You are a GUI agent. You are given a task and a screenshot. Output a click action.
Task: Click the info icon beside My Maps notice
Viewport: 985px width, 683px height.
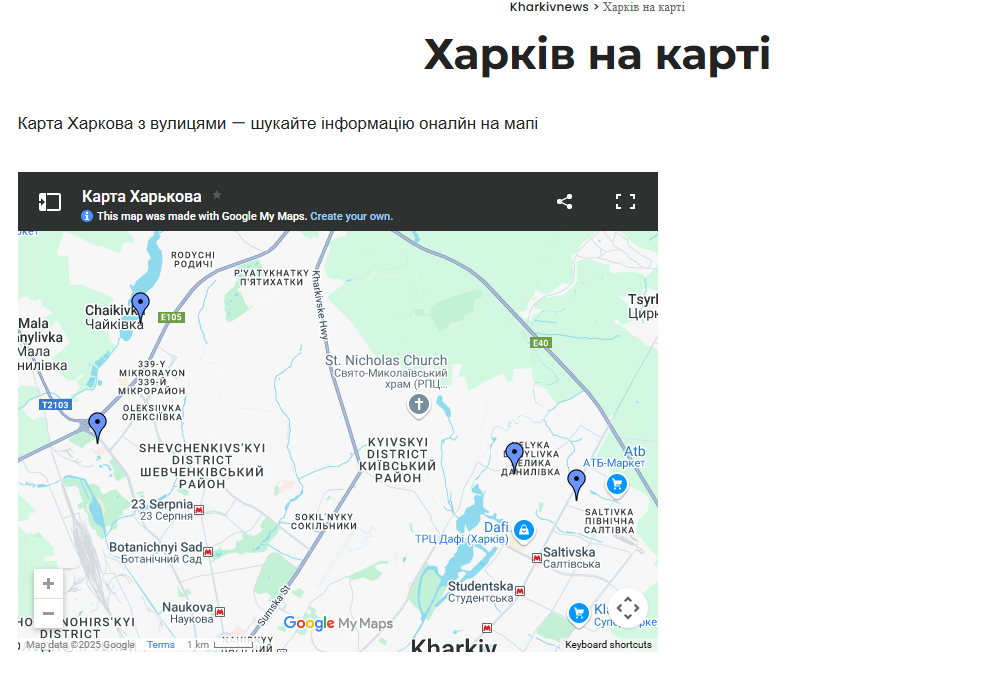pyautogui.click(x=87, y=216)
